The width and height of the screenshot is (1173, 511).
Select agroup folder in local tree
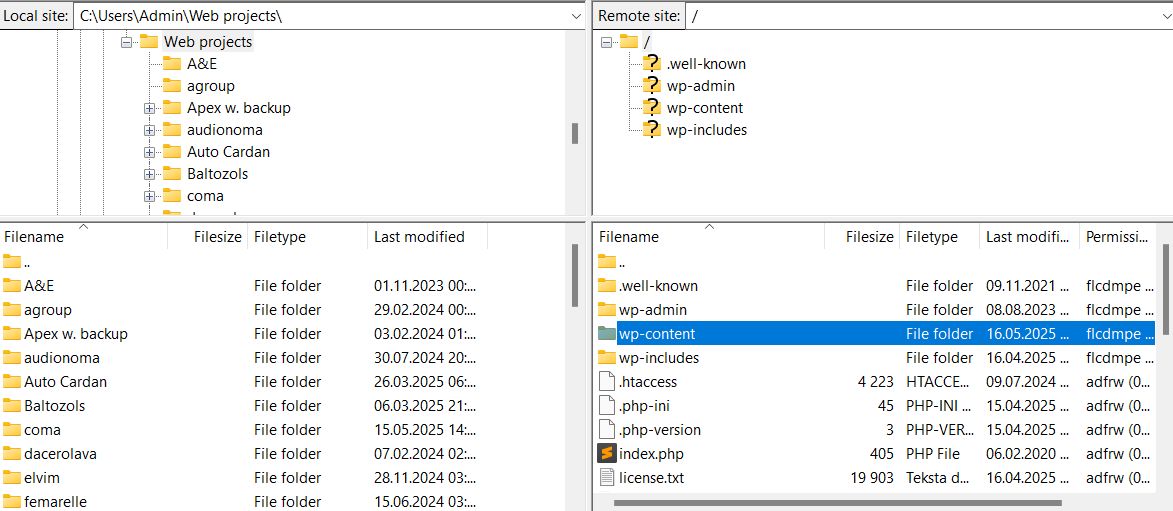coord(210,86)
